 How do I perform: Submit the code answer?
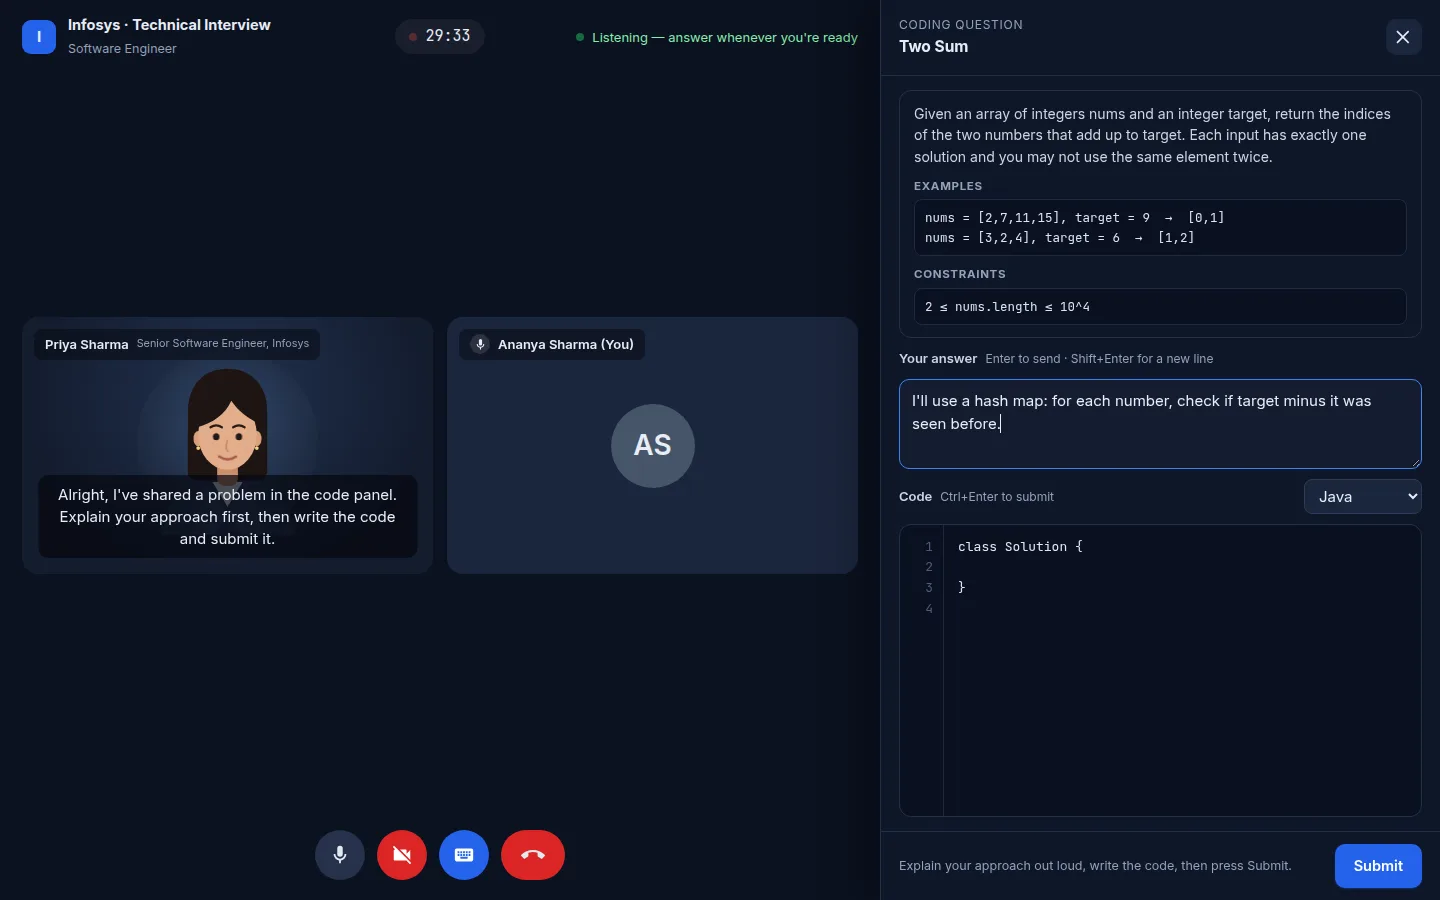point(1378,866)
